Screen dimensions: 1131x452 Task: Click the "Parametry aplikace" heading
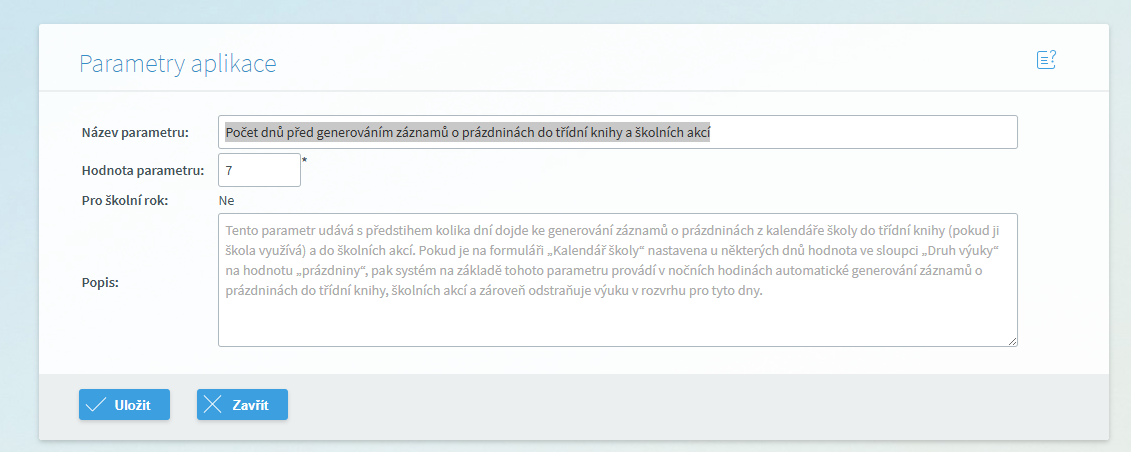tap(177, 63)
